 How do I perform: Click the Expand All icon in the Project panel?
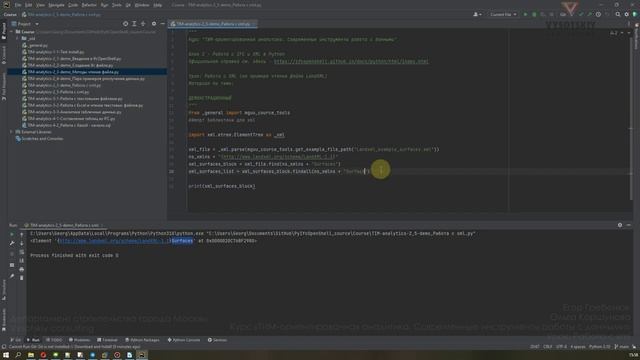(x=134, y=24)
